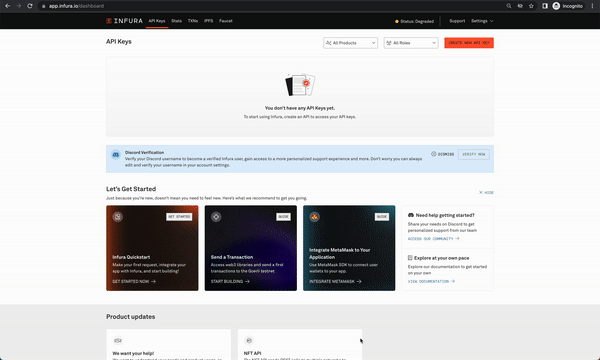Click Access Our Community link

pos(434,239)
